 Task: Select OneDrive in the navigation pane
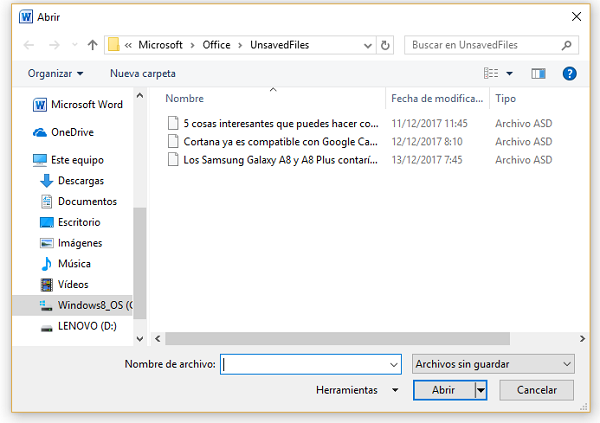coord(71,132)
